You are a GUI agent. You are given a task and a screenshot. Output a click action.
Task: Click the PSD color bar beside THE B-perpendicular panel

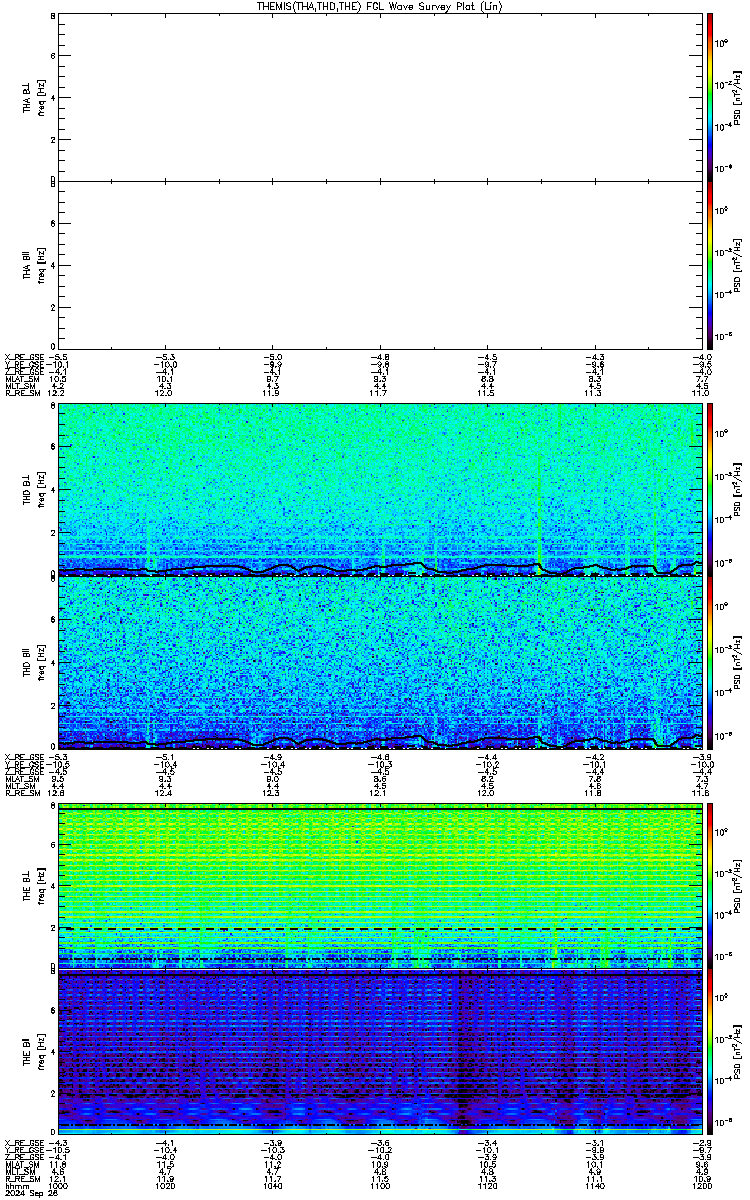click(710, 886)
